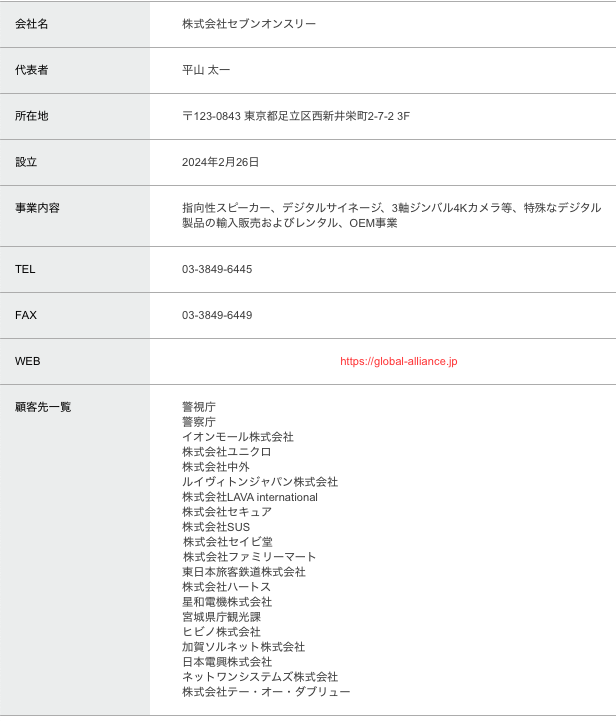Image resolution: width=616 pixels, height=721 pixels.
Task: Select client 警視庁 in the list
Action: [x=199, y=407]
